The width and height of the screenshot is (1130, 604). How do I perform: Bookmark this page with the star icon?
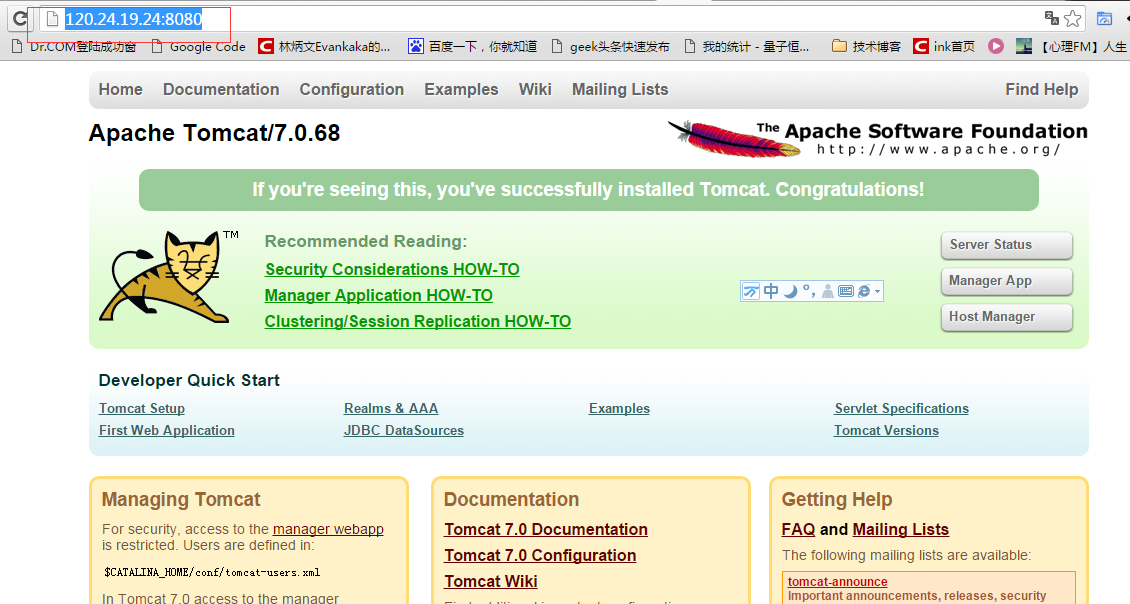tap(1073, 19)
